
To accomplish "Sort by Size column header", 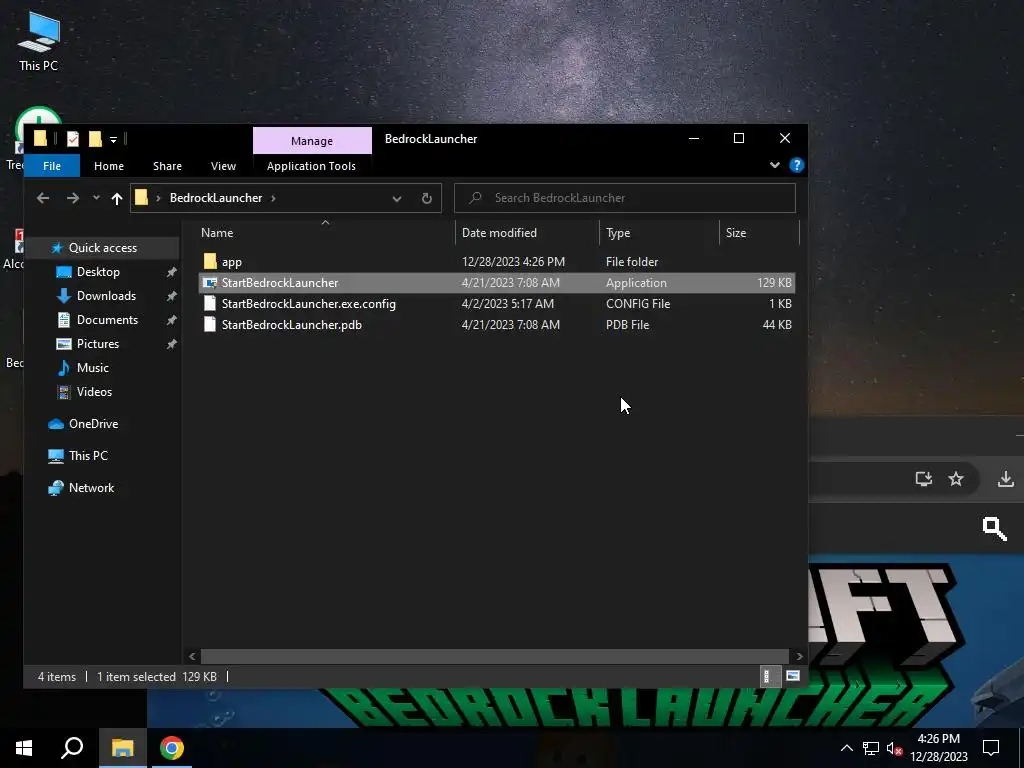I will click(x=759, y=232).
